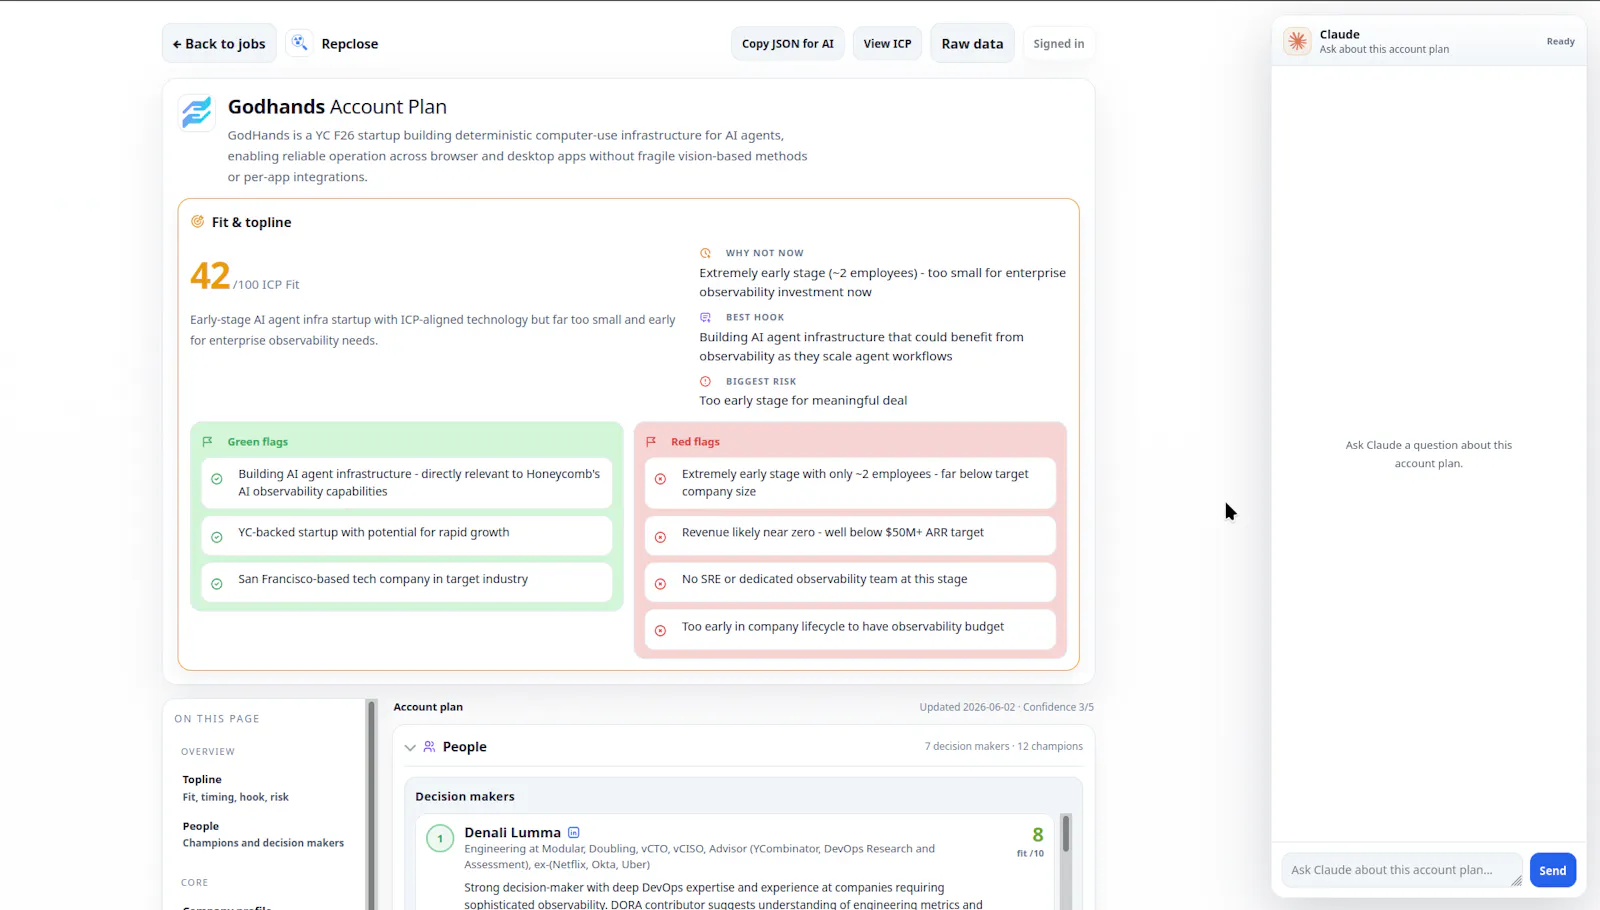Go back to jobs list
Image resolution: width=1600 pixels, height=910 pixels.
[x=219, y=44]
